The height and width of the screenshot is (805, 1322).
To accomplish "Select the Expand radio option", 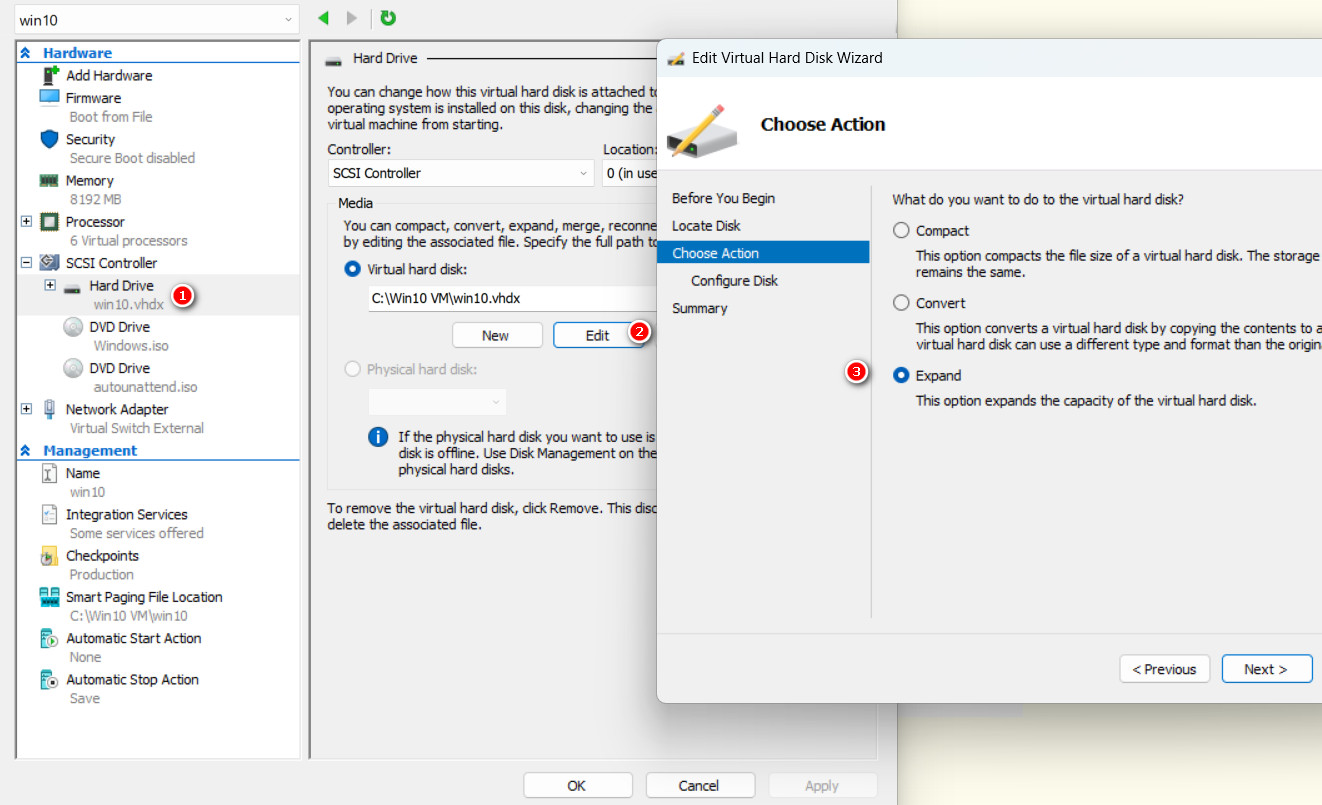I will (901, 376).
